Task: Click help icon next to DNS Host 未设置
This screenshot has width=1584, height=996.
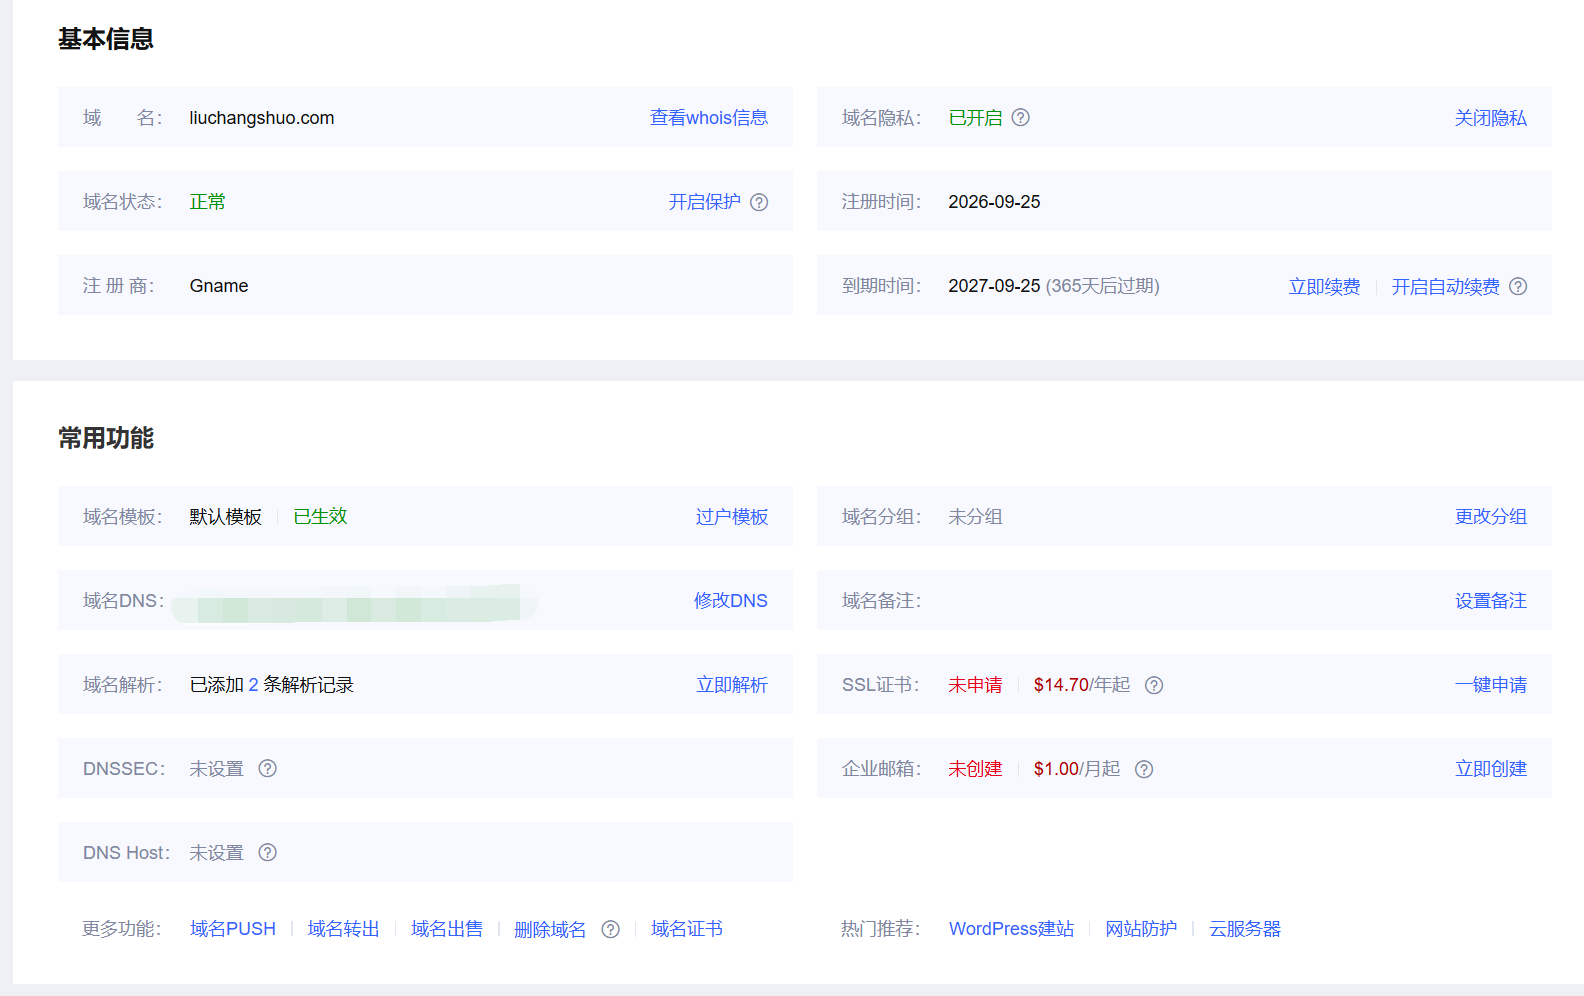Action: (267, 852)
